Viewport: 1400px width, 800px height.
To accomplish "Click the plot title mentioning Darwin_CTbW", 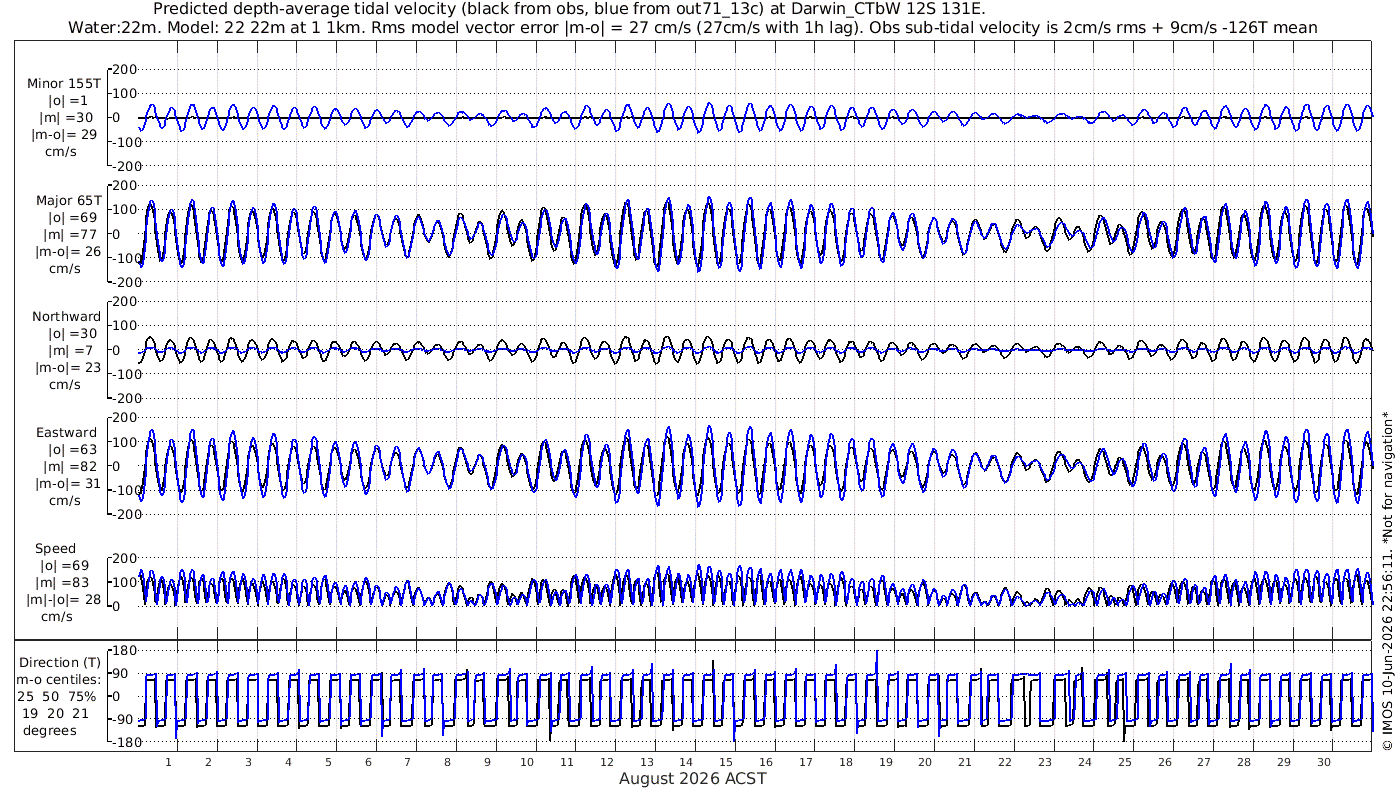I will 569,9.
